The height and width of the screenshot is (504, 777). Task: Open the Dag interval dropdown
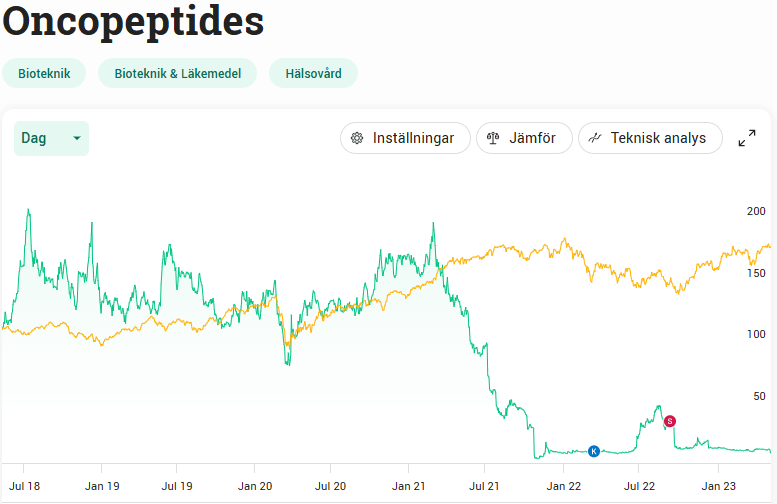point(51,138)
